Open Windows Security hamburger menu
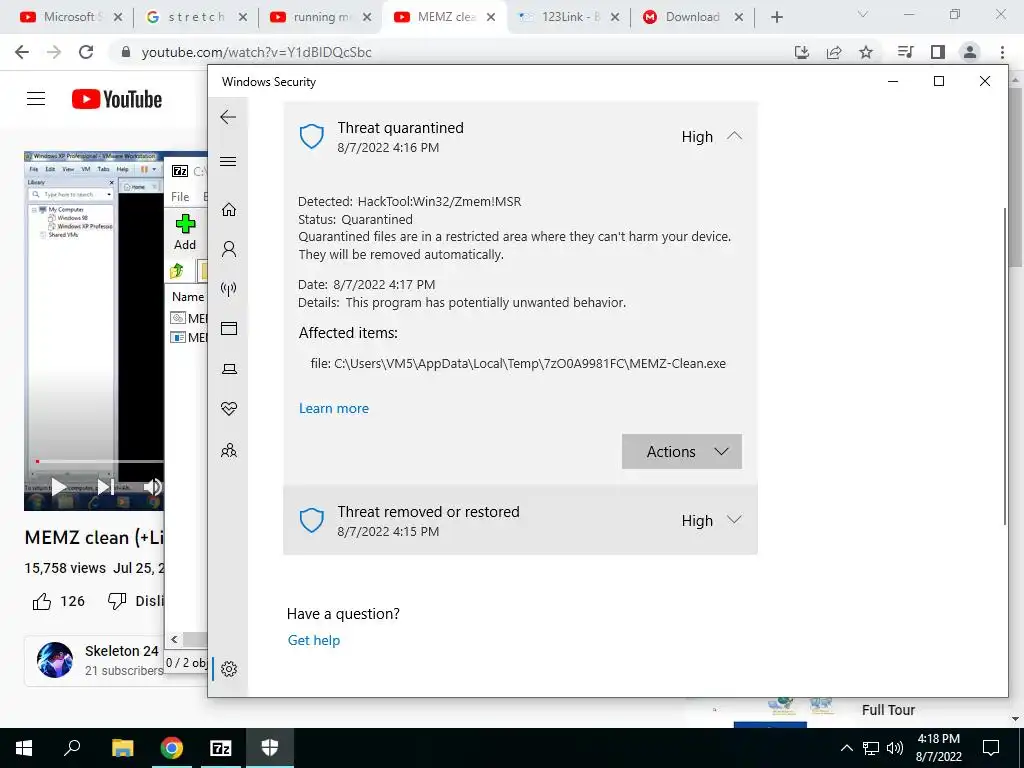1024x768 pixels. point(228,162)
